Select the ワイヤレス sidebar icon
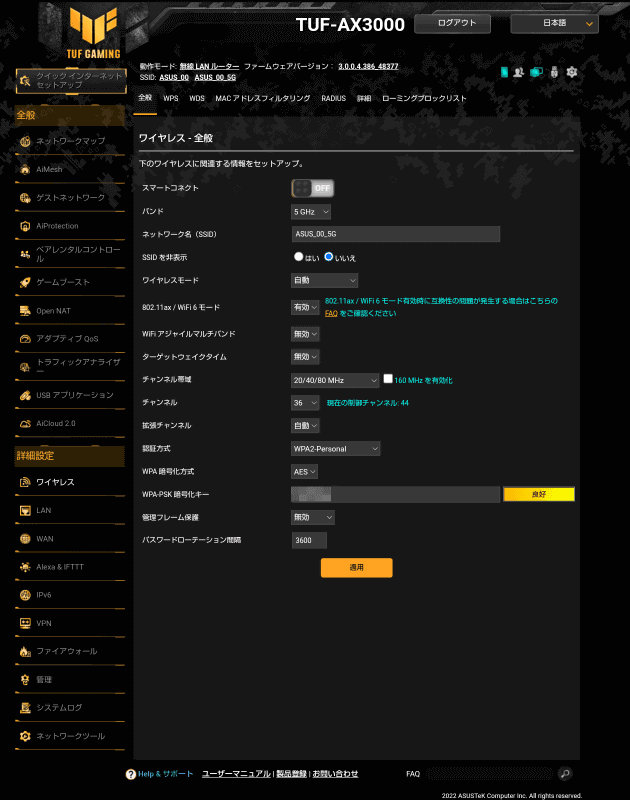 (x=25, y=482)
